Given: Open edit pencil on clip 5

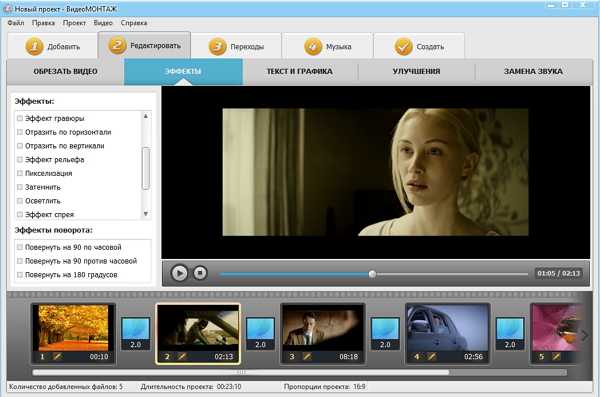Looking at the screenshot, I should 556,357.
